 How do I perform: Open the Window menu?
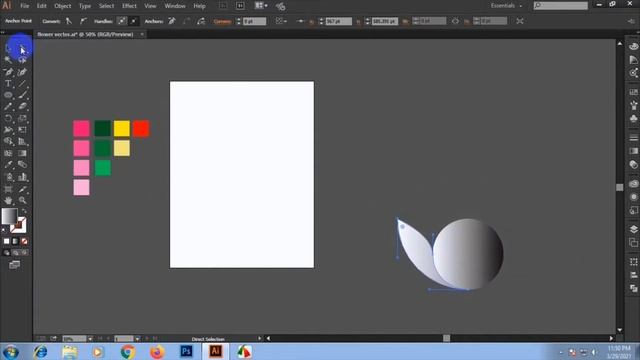(175, 6)
